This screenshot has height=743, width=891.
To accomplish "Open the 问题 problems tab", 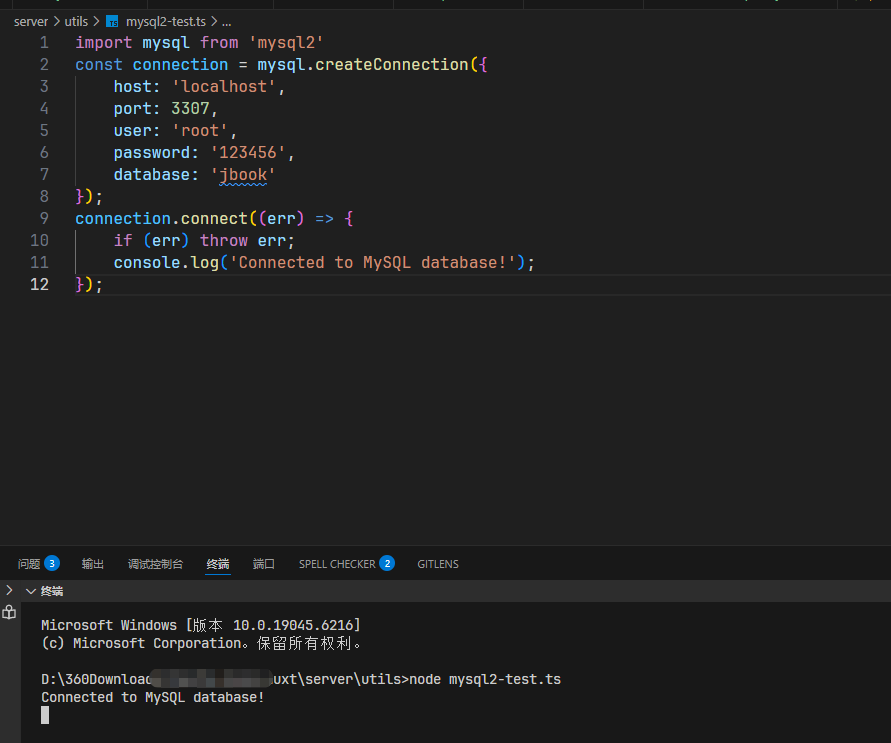I will coord(29,563).
